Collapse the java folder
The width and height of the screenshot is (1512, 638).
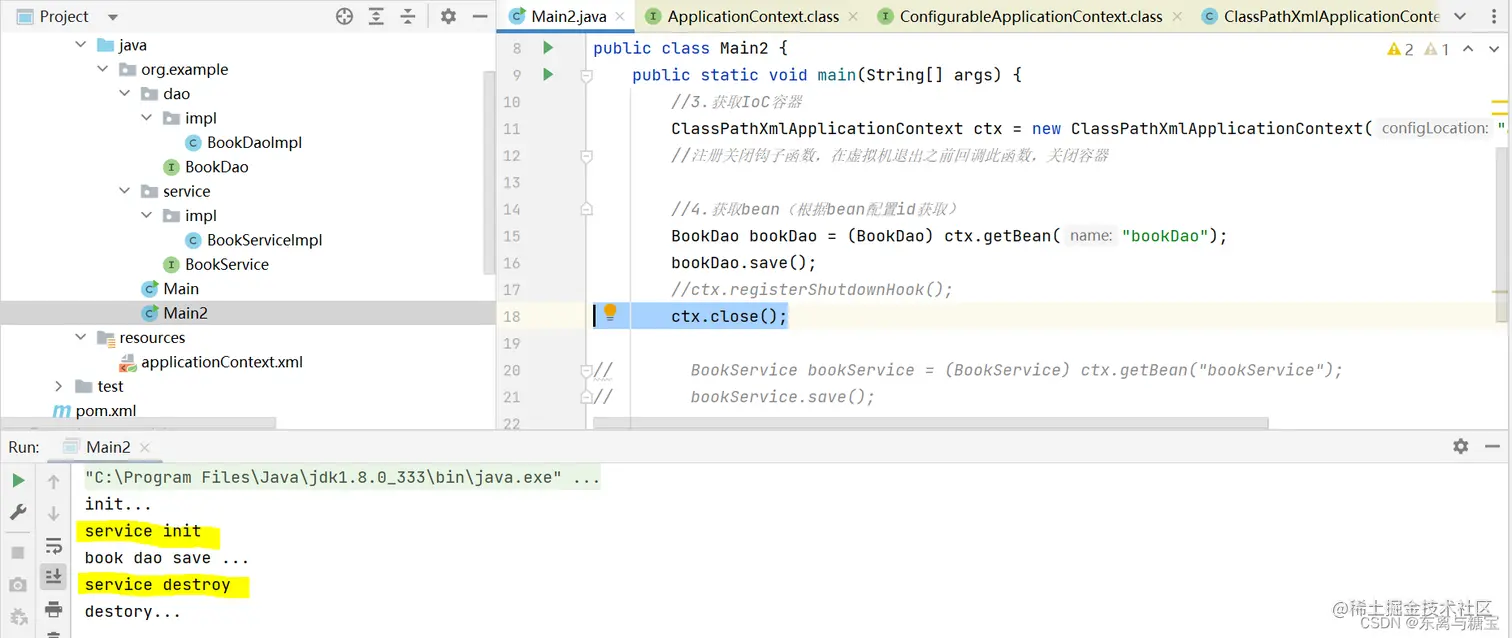(x=81, y=45)
